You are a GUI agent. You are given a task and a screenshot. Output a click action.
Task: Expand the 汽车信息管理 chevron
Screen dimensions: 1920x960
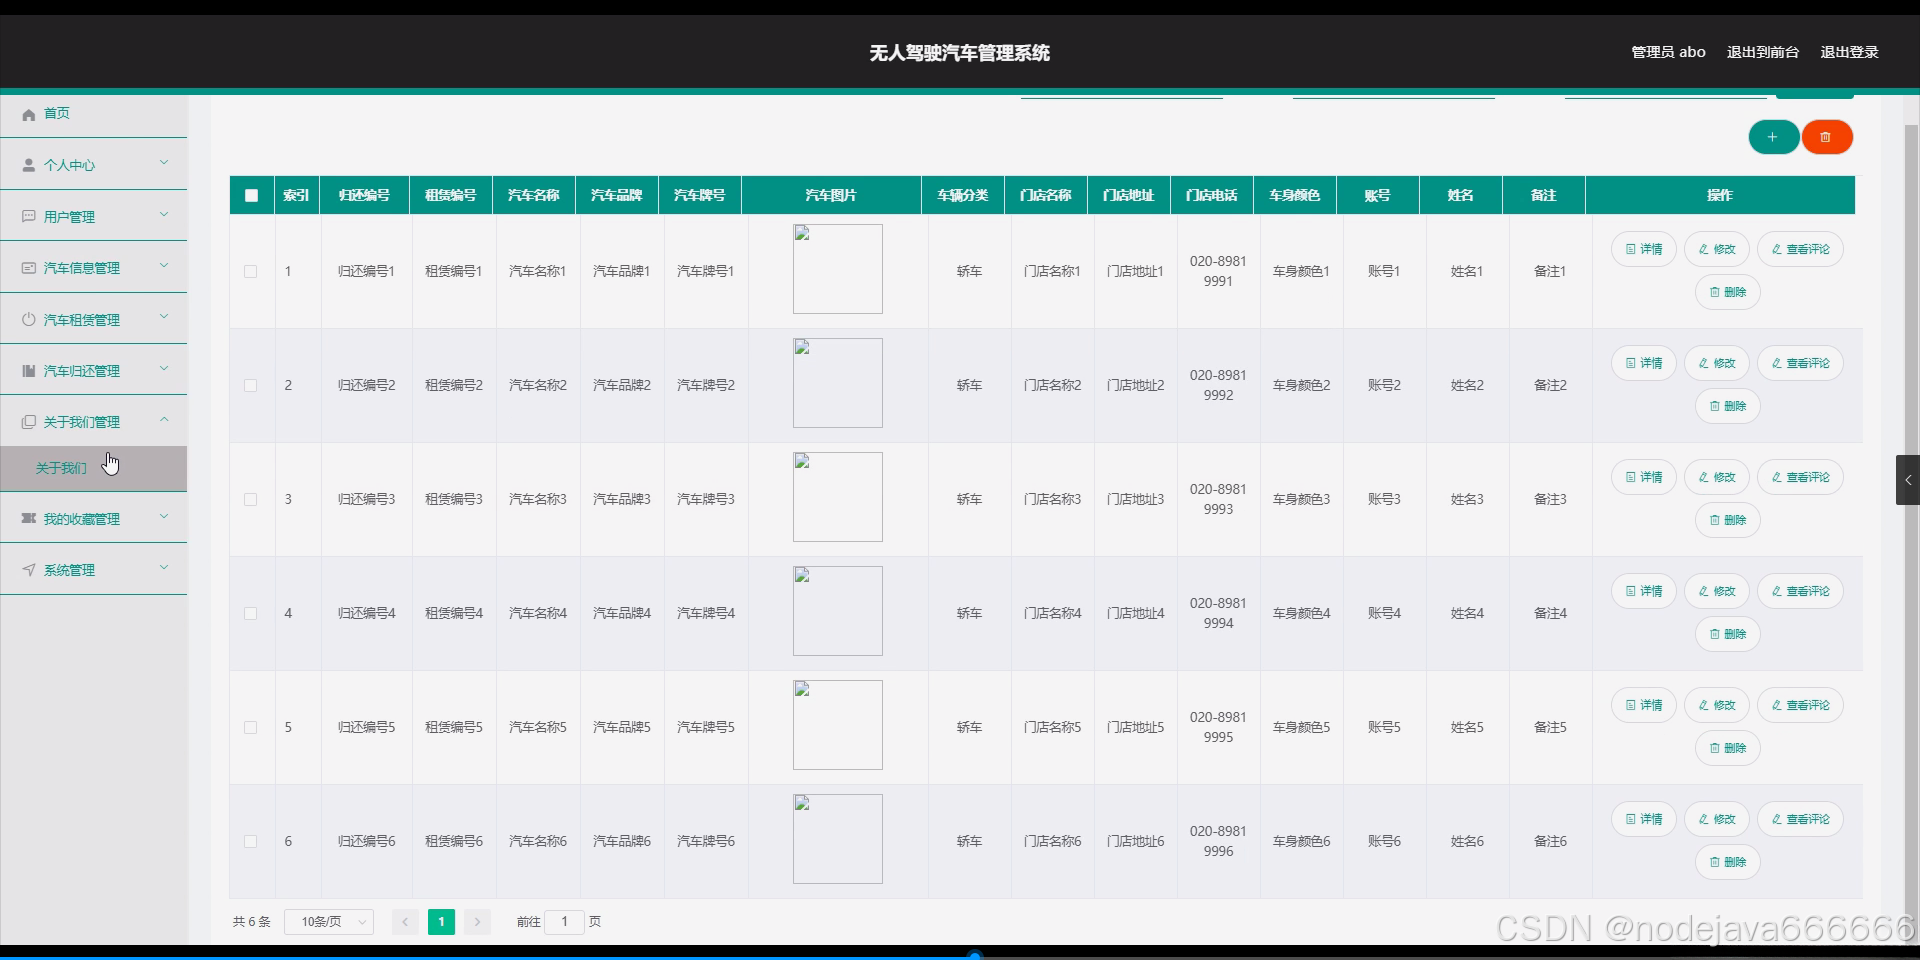click(164, 266)
